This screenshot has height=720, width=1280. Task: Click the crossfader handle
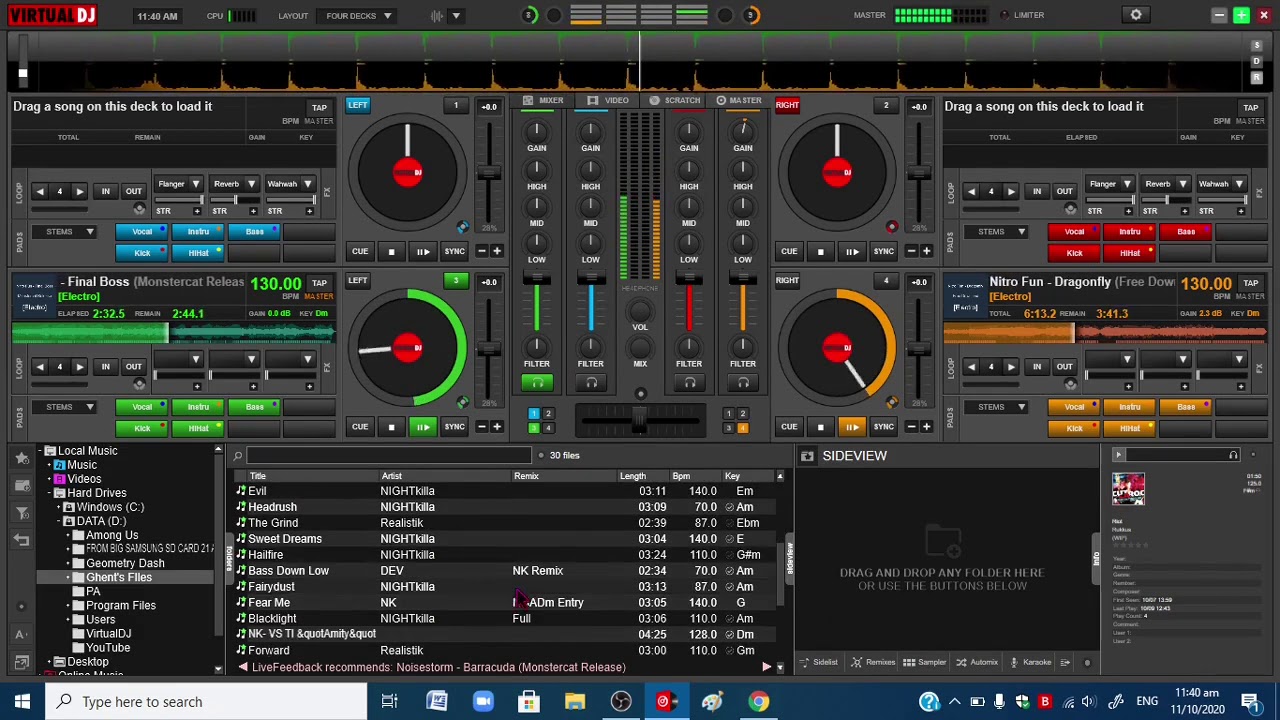[x=640, y=420]
